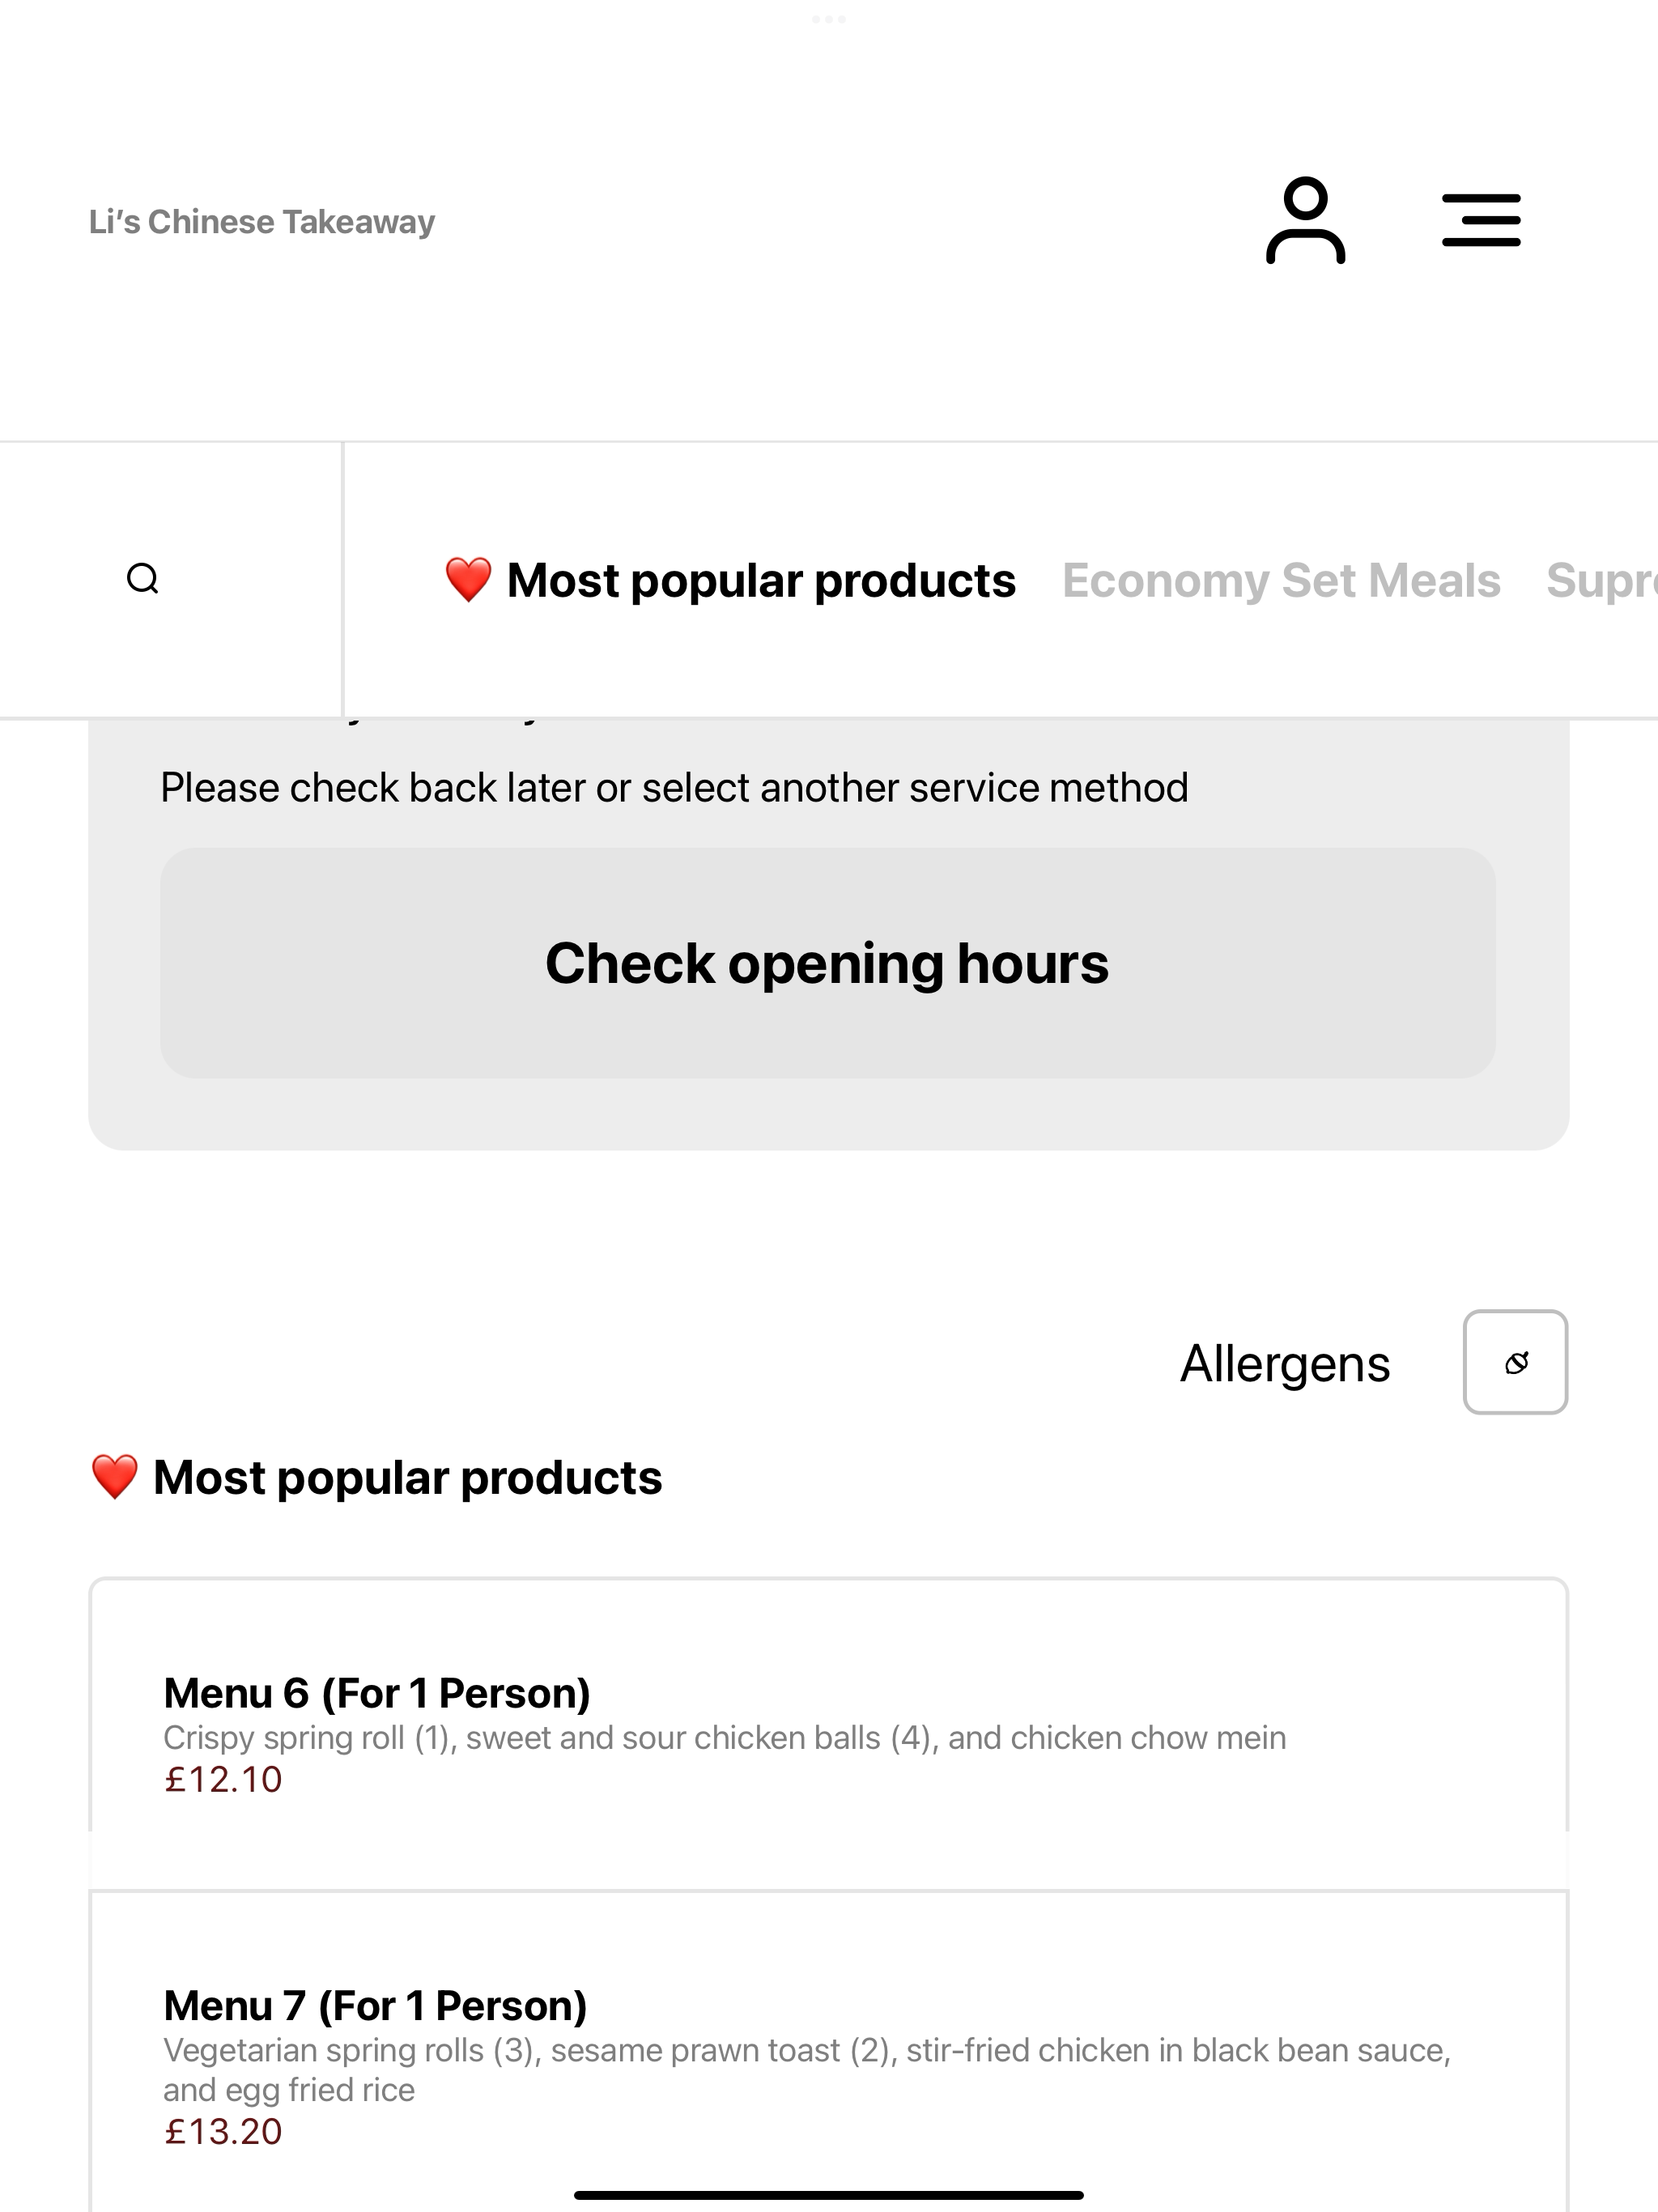Select the Most popular products tab
This screenshot has height=2212, width=1658.
[730, 580]
